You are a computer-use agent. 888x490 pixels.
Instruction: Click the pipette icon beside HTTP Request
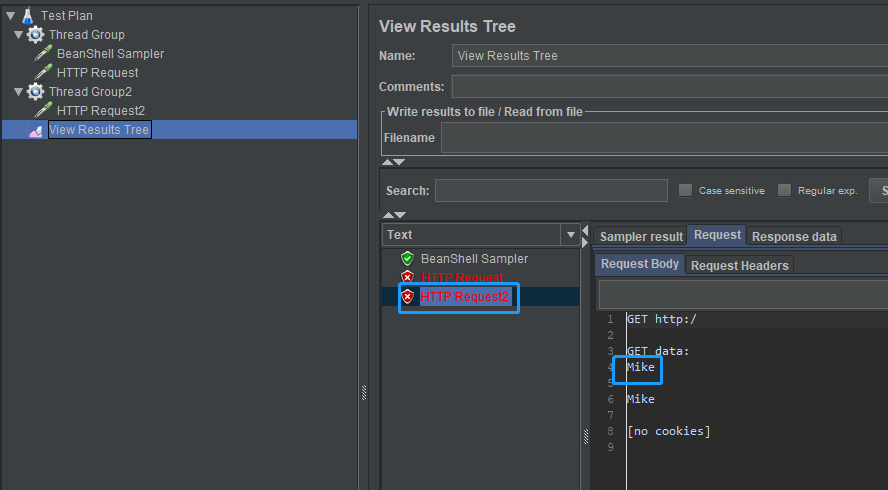[43, 73]
